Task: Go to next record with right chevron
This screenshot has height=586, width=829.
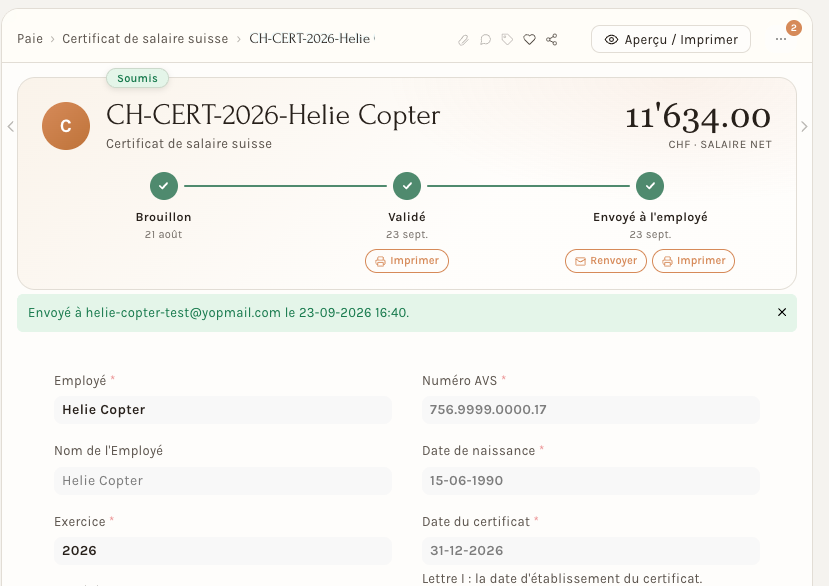Action: [804, 126]
